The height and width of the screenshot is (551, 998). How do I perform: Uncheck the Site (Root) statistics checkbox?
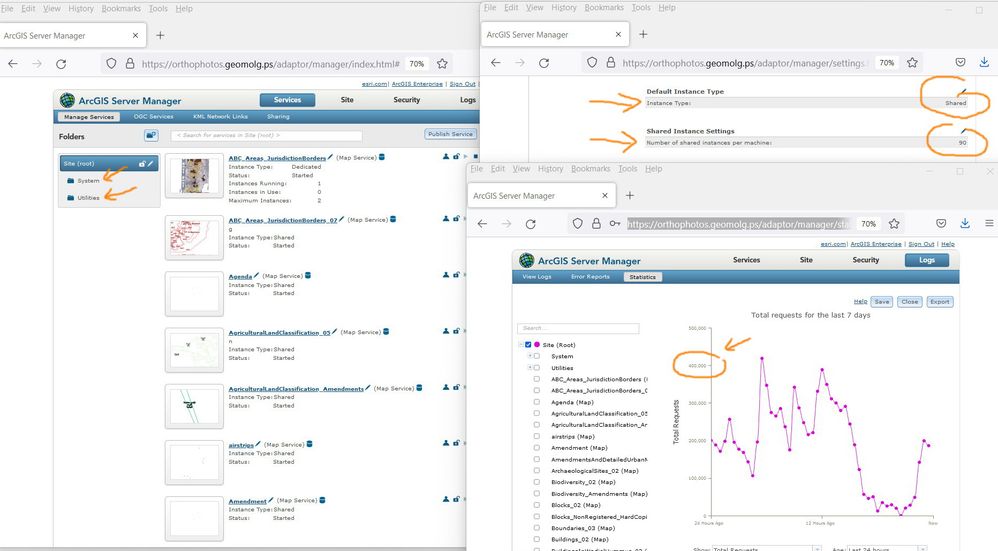click(x=528, y=345)
